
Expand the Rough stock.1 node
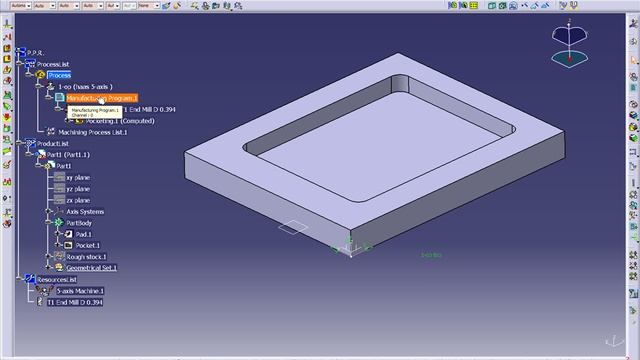click(48, 256)
